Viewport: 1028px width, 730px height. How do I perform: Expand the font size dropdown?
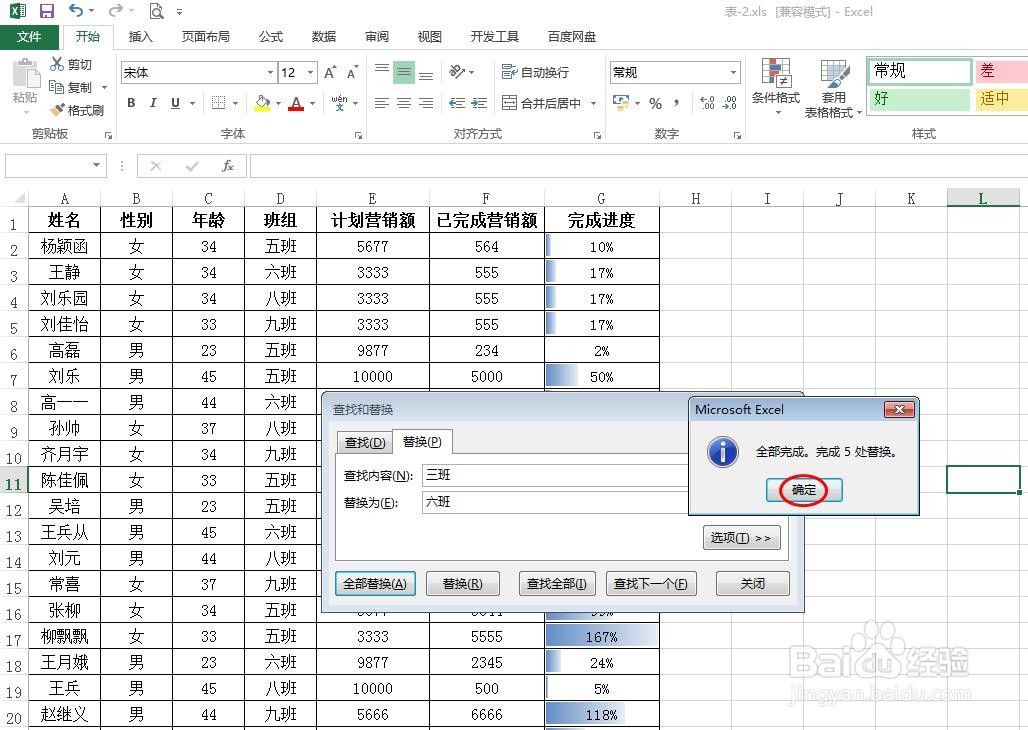pyautogui.click(x=312, y=72)
